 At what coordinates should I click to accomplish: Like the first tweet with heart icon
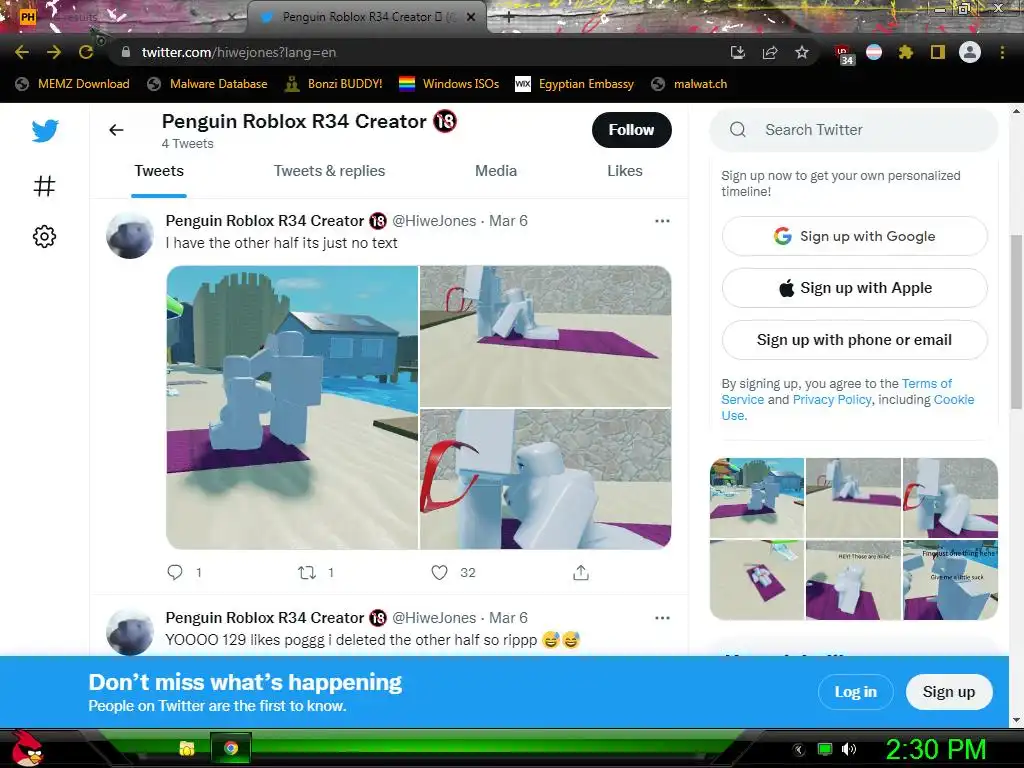click(440, 573)
